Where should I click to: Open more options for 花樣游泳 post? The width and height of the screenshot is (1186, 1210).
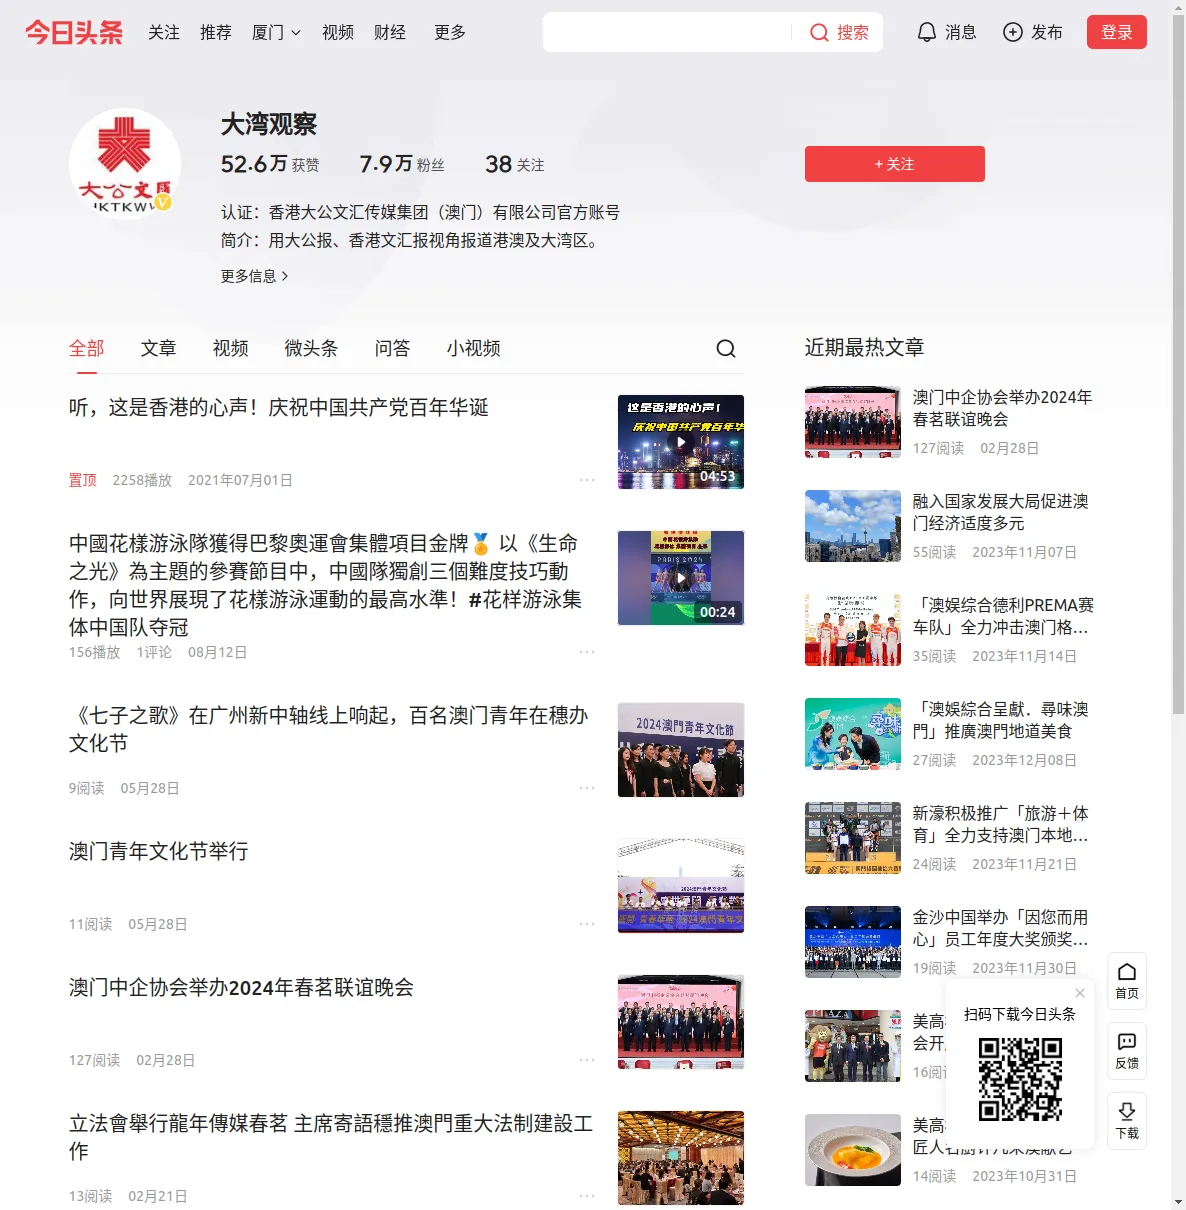tap(587, 652)
